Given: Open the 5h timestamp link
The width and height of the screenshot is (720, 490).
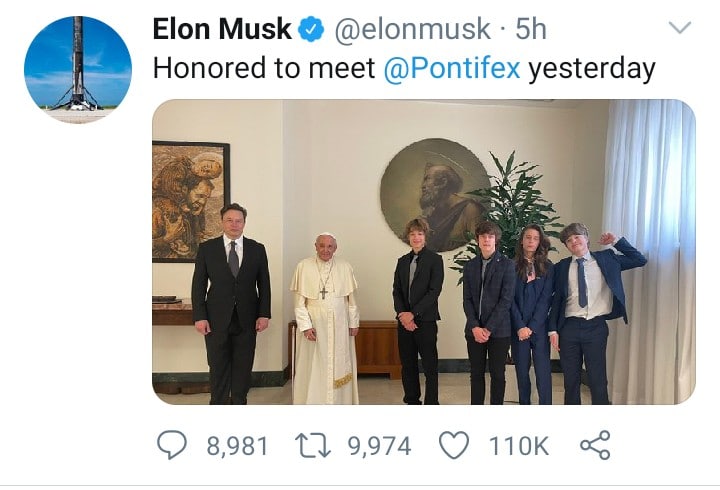Looking at the screenshot, I should pos(532,30).
